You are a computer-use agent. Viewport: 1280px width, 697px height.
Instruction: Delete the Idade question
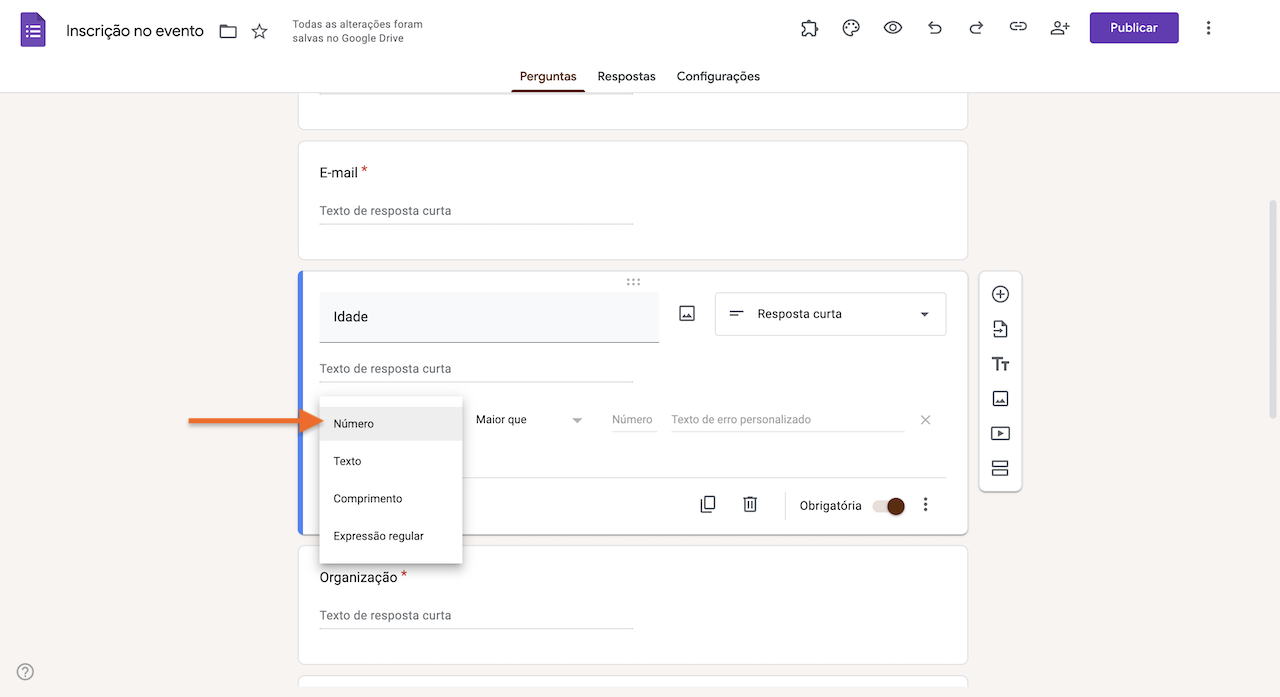750,504
